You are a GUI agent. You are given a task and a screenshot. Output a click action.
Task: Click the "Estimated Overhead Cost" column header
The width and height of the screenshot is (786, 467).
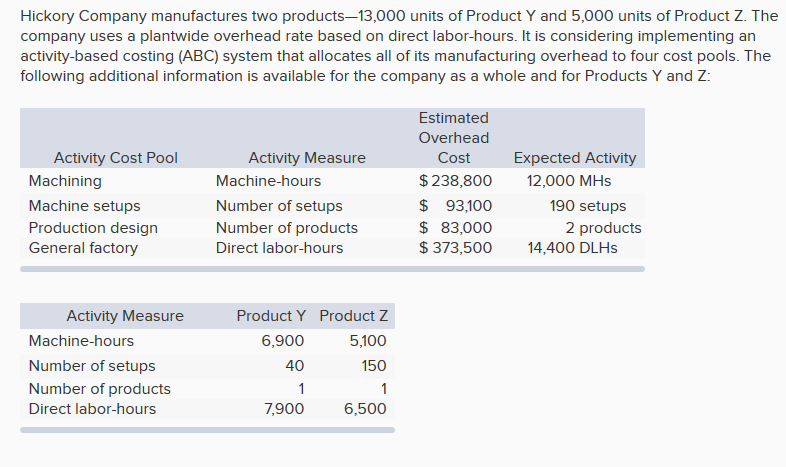point(453,138)
